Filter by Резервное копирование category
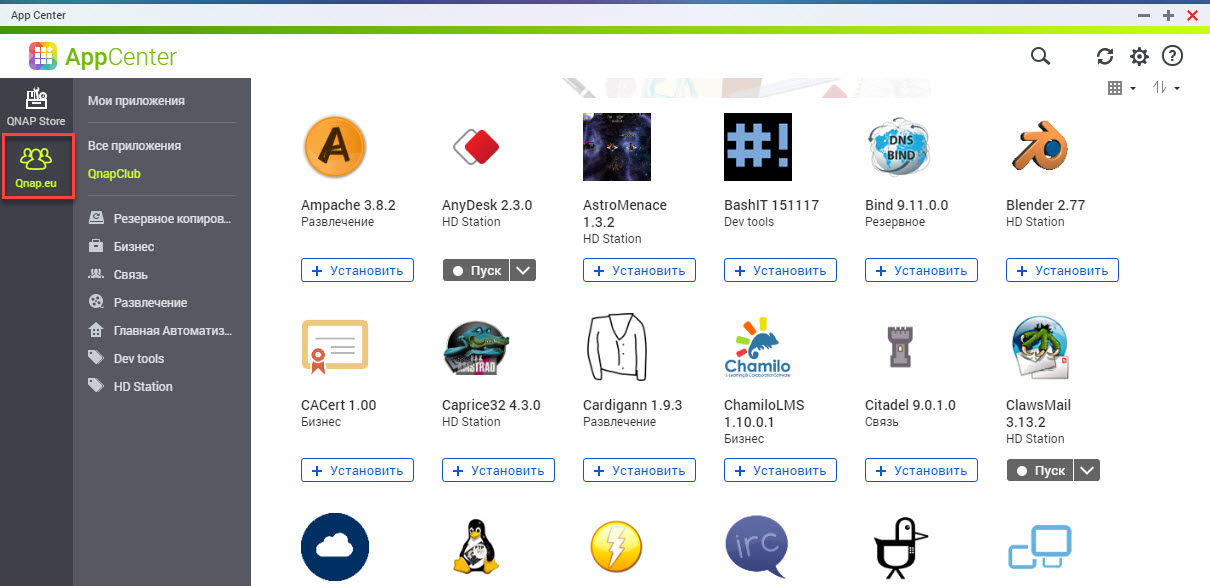 point(160,218)
